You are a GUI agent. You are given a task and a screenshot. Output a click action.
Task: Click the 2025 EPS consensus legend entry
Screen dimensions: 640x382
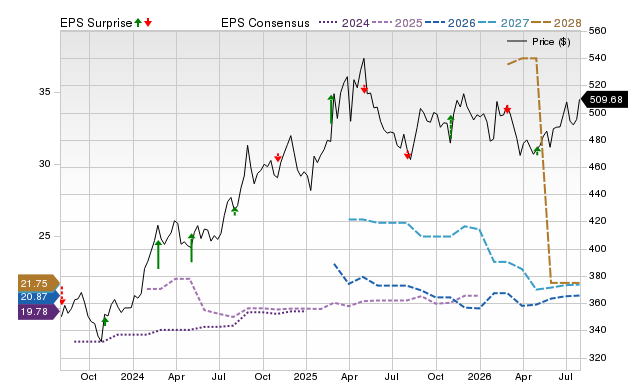coord(397,23)
